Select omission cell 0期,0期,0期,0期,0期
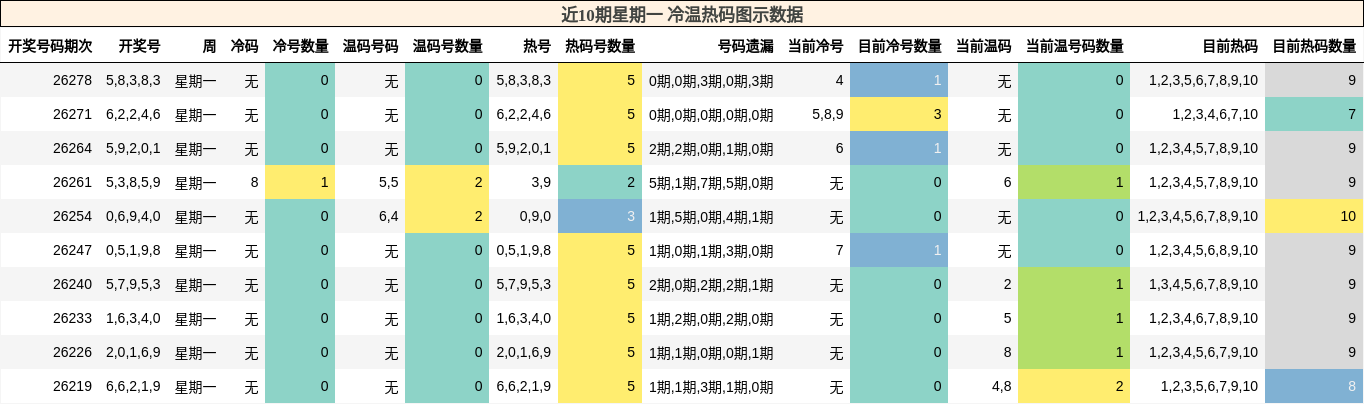The height and width of the screenshot is (404, 1364). (711, 115)
